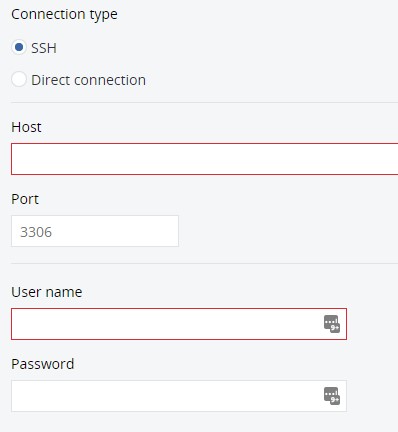Click the Host field label
The height and width of the screenshot is (432, 398).
click(26, 127)
